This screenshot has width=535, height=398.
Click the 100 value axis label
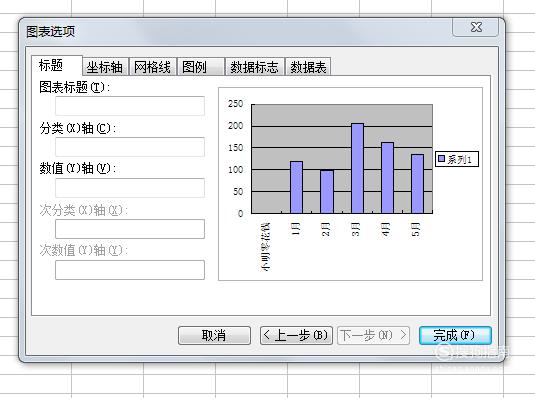[x=235, y=170]
